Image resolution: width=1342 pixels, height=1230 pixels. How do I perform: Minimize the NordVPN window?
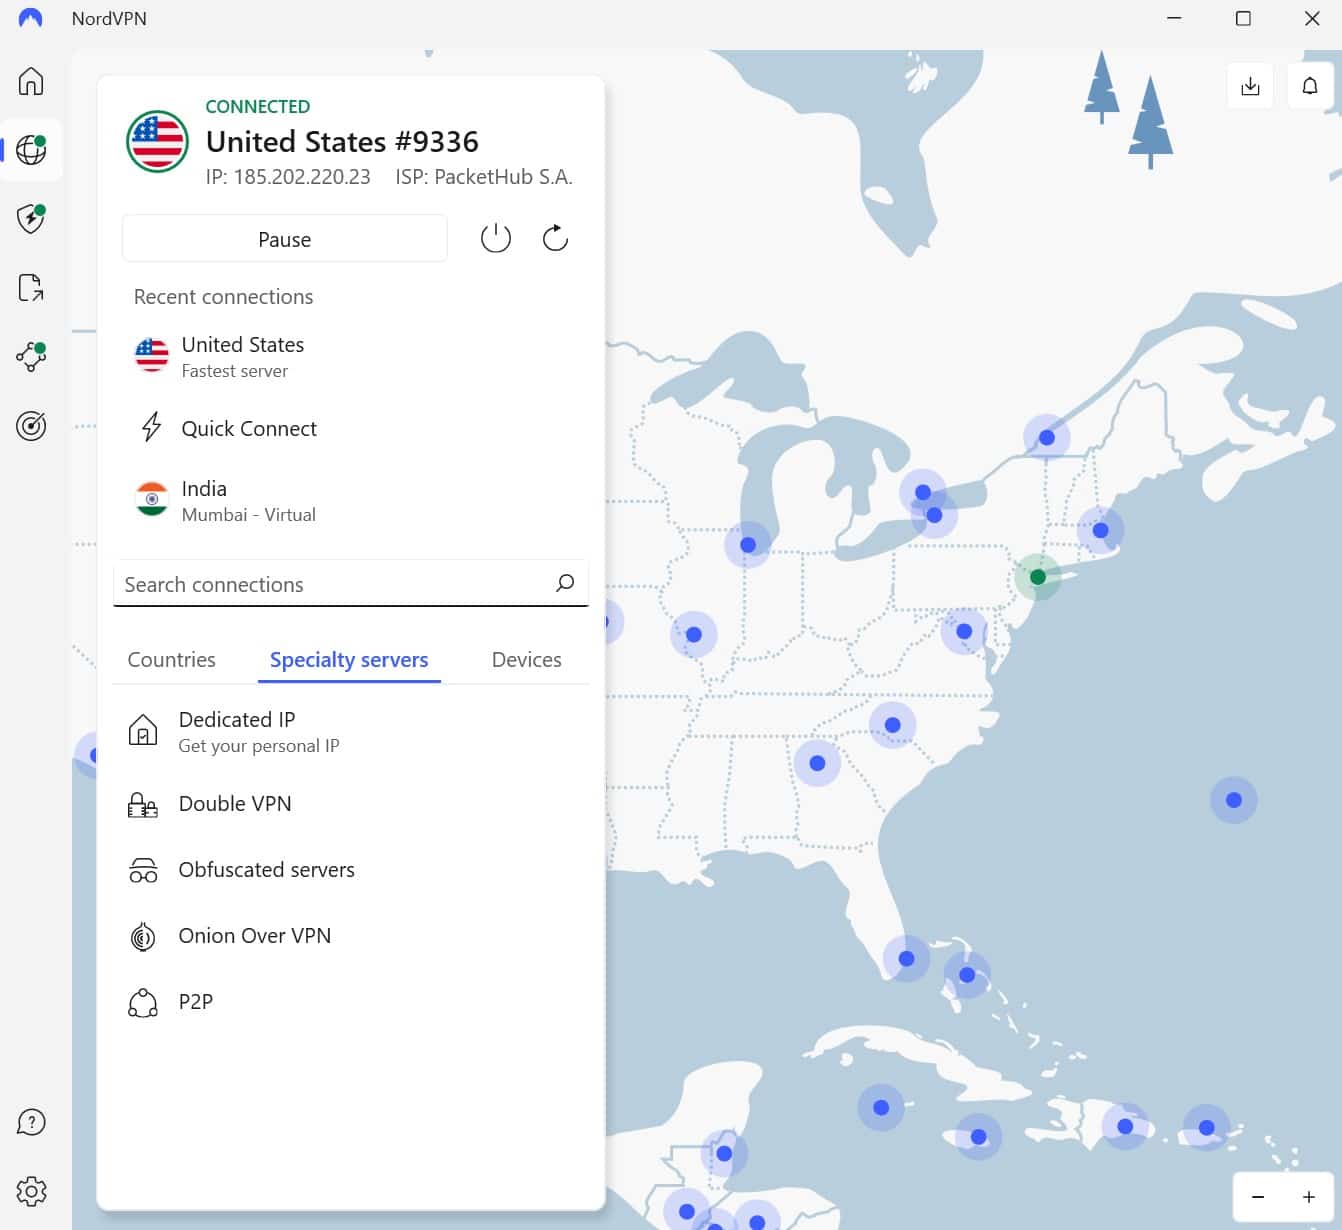(1174, 18)
